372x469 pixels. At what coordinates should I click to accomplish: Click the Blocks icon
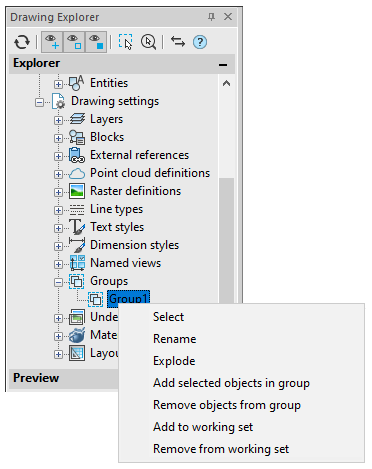(77, 137)
